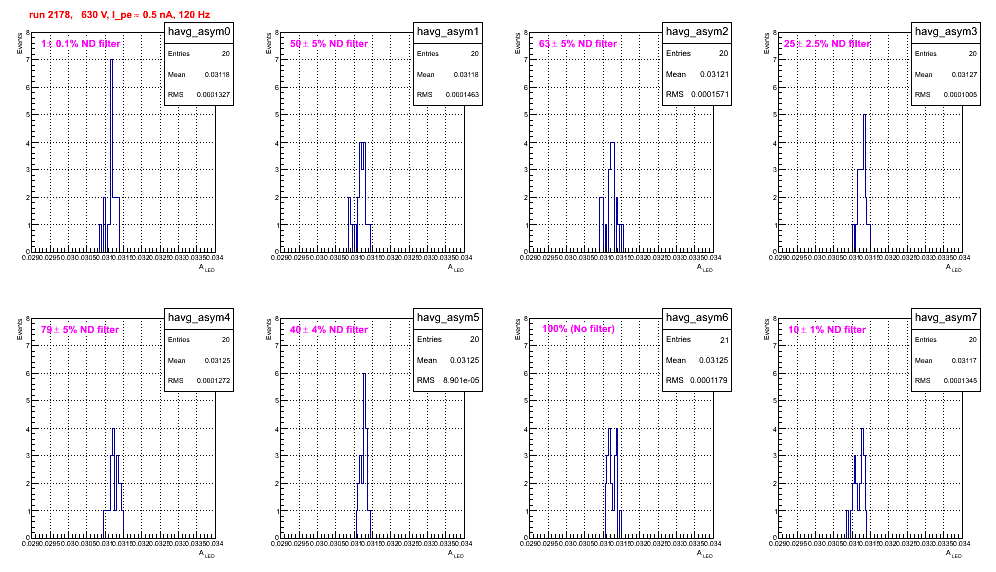
Task: Click the Events axis label of havg_asym2
Action: click(x=517, y=43)
